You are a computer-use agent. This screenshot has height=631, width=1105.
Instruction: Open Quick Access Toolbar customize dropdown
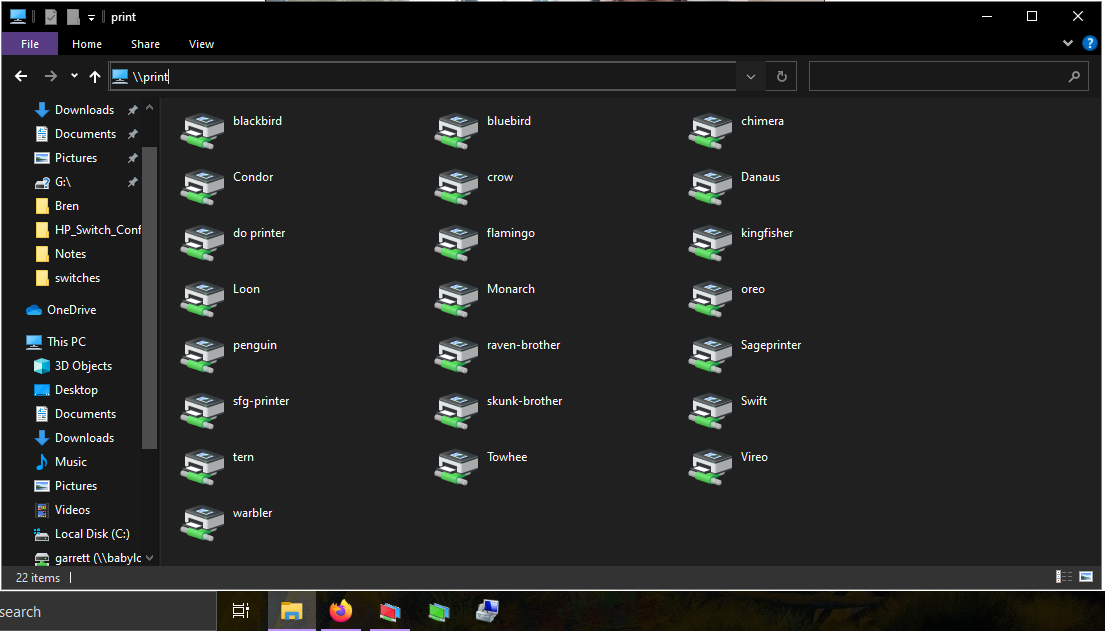point(92,18)
